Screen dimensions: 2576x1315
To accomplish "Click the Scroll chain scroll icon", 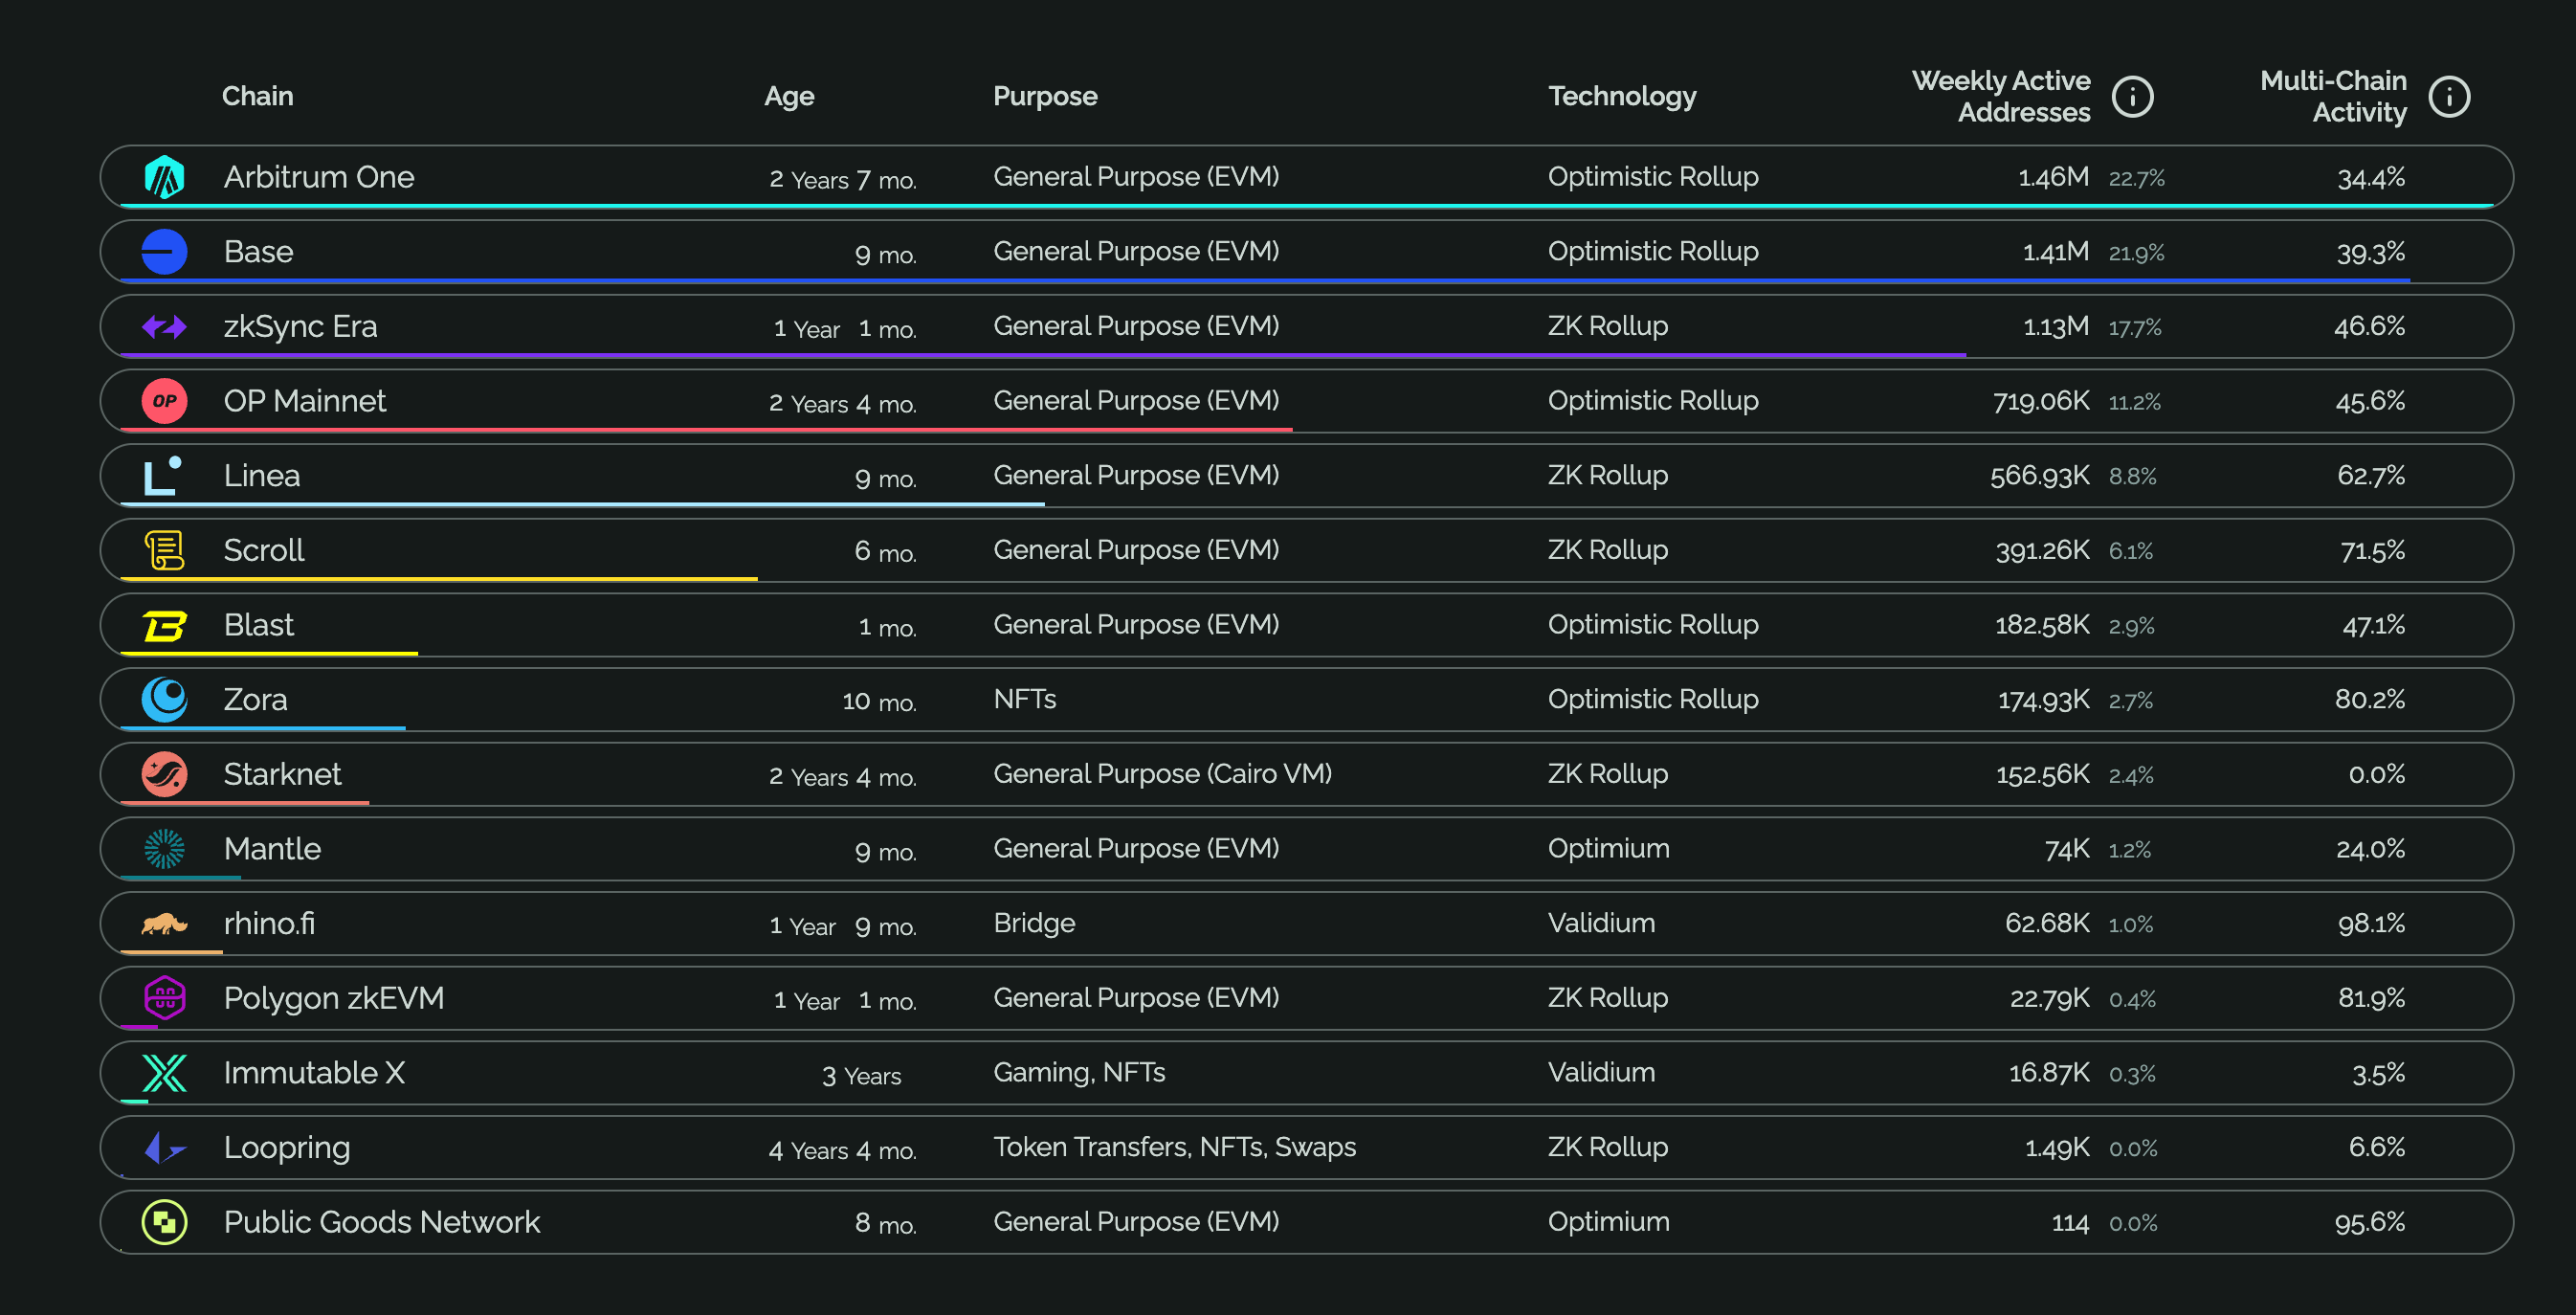I will pyautogui.click(x=164, y=550).
